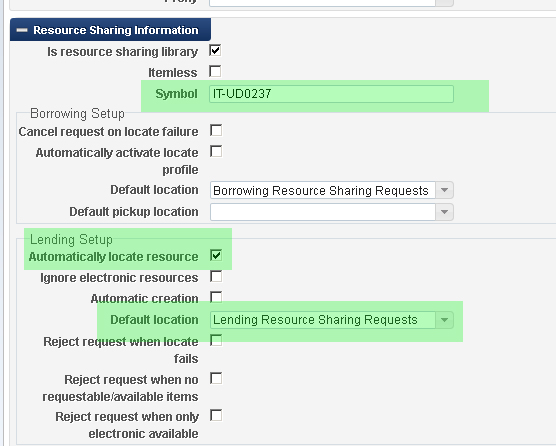This screenshot has height=446, width=556.
Task: Enable Reject request when no requestable items
Action: point(216,378)
